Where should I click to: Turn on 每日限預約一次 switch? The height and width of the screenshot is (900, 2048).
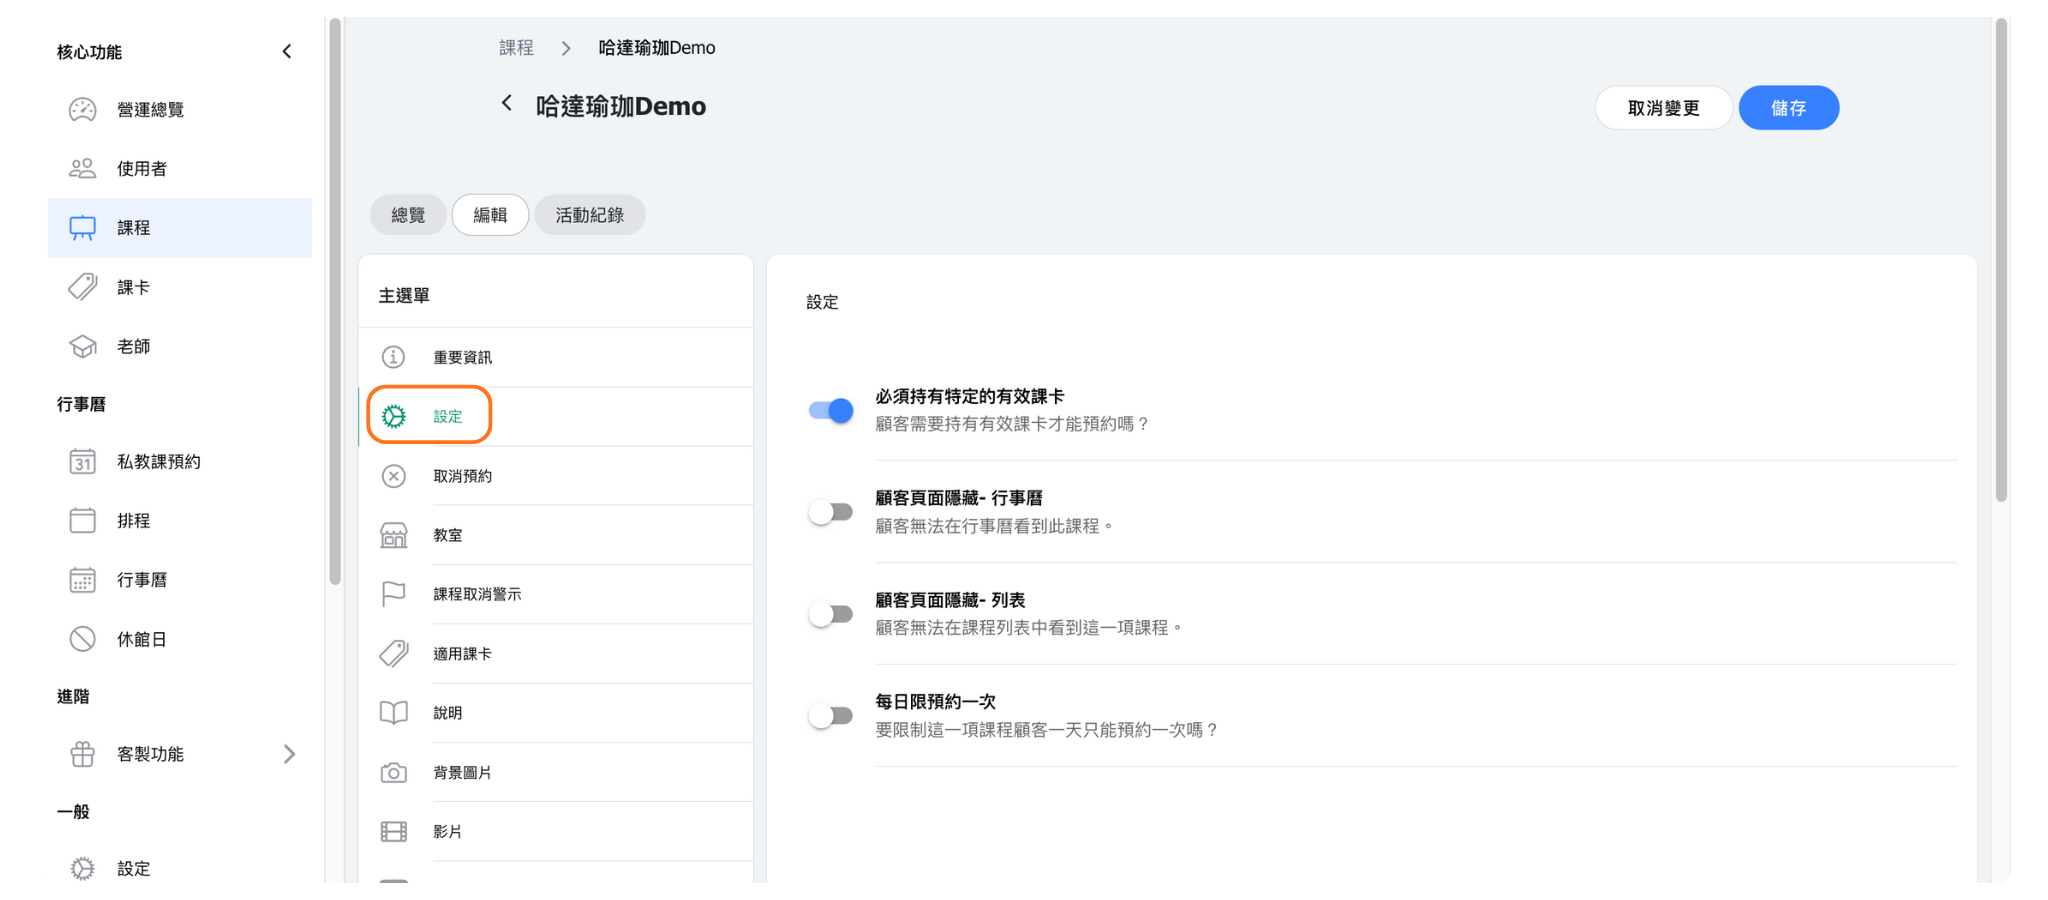tap(830, 716)
